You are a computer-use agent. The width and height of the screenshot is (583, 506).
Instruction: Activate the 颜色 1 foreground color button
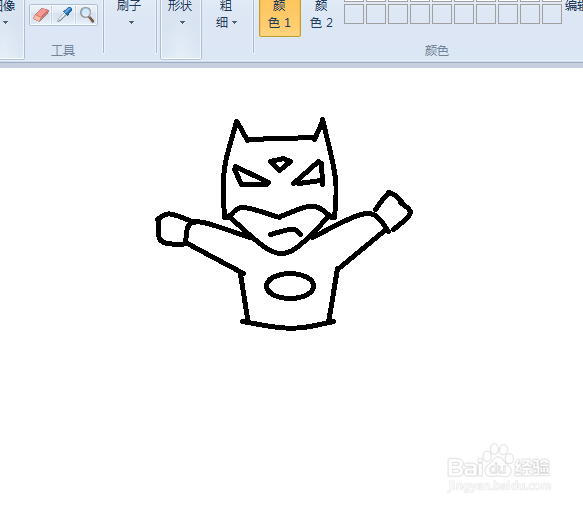click(280, 17)
